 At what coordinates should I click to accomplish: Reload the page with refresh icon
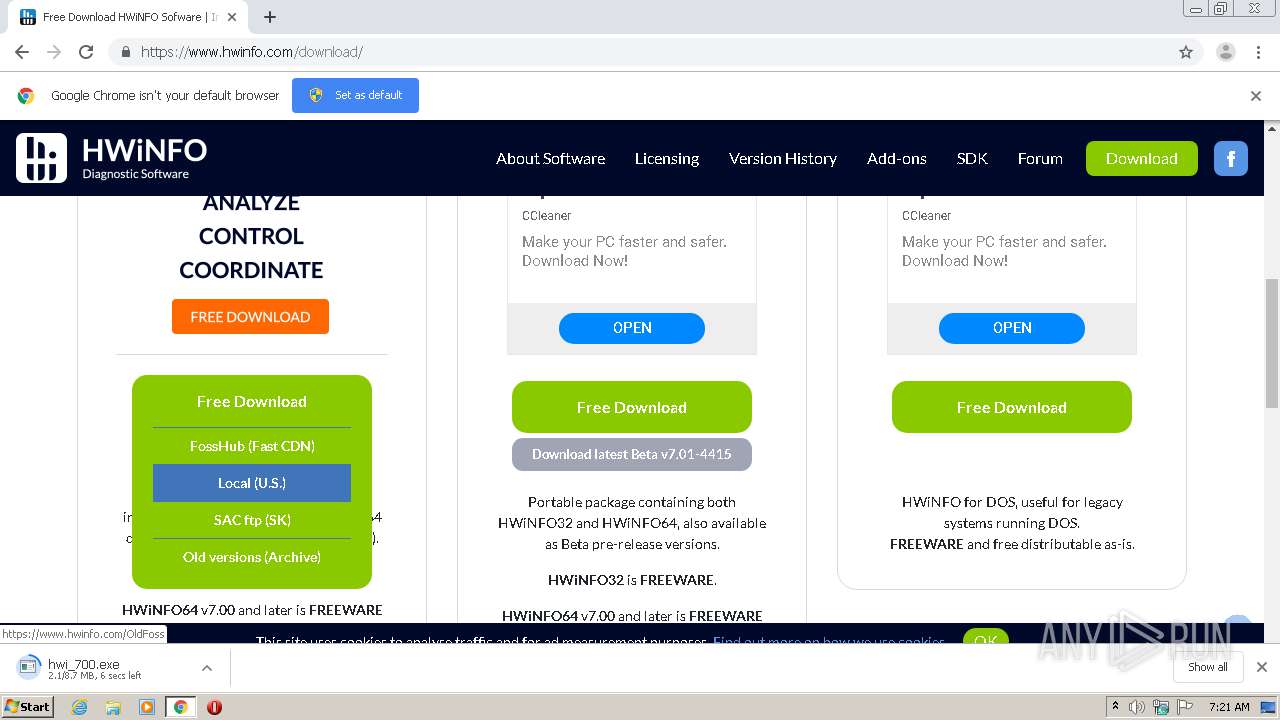(x=86, y=52)
